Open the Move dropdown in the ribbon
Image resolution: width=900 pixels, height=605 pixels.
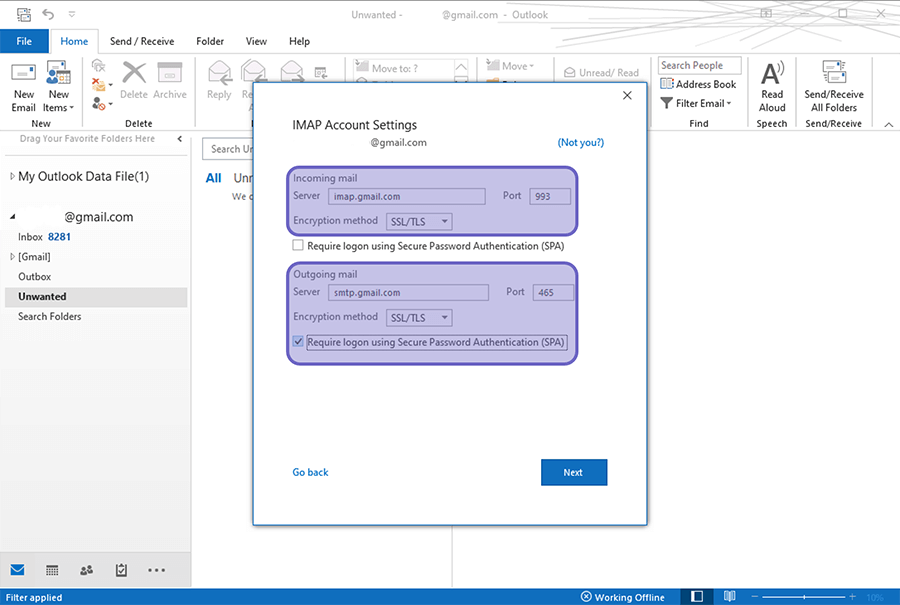click(x=510, y=66)
